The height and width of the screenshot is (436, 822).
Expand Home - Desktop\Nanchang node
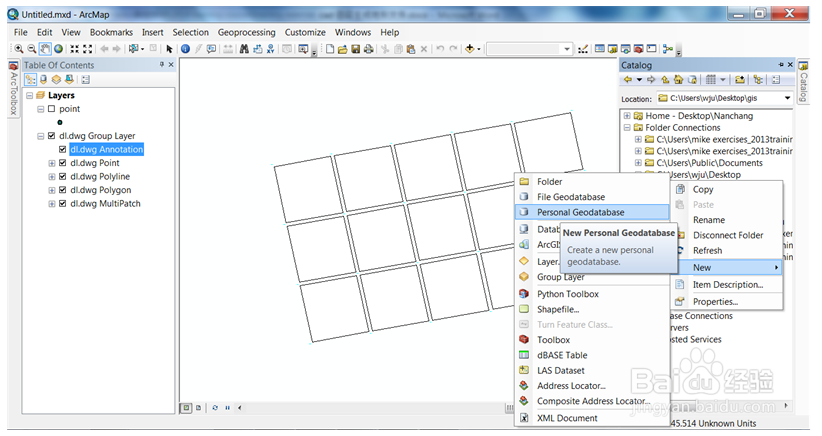pyautogui.click(x=627, y=116)
